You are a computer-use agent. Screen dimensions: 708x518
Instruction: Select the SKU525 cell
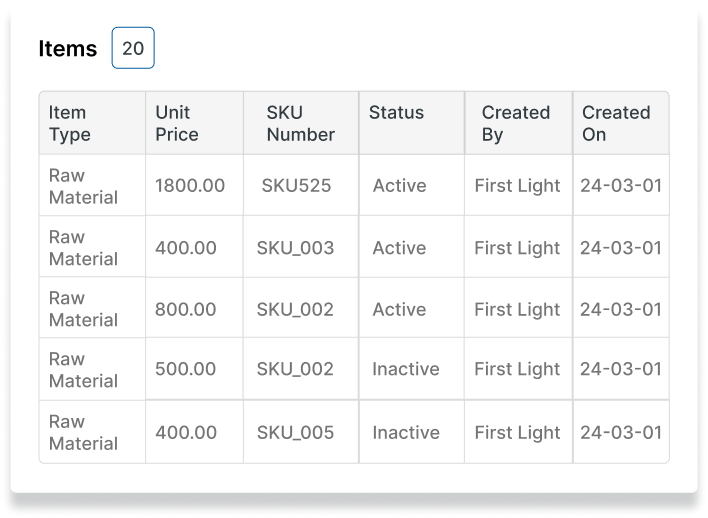click(296, 186)
